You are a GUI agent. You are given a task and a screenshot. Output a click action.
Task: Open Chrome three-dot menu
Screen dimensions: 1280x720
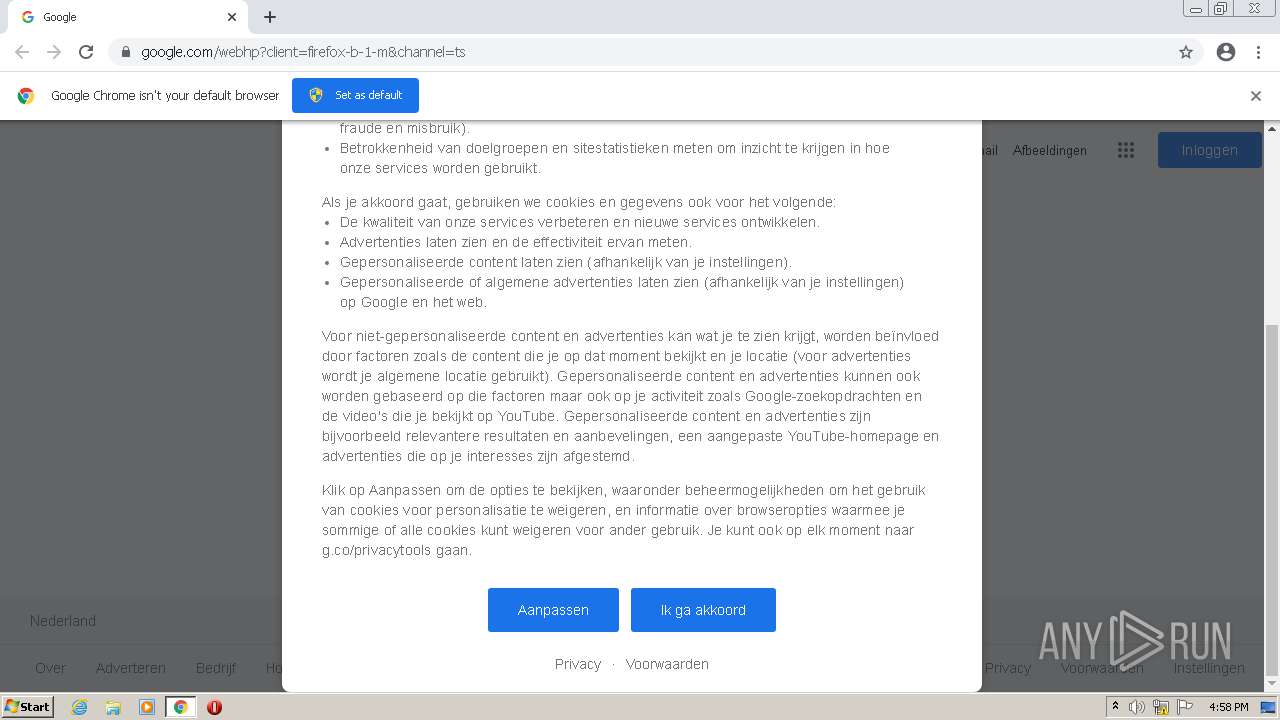click(1259, 52)
